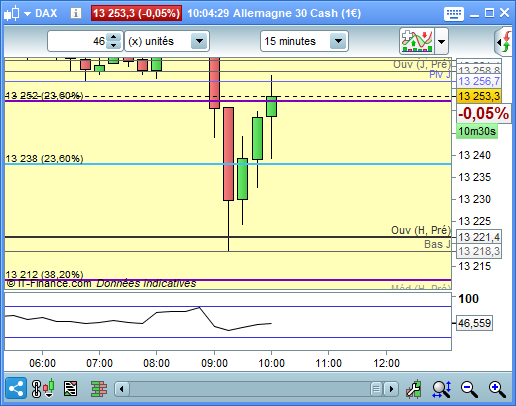Click the magnifier auto-fit zoom icon
The width and height of the screenshot is (516, 406).
pos(442,389)
